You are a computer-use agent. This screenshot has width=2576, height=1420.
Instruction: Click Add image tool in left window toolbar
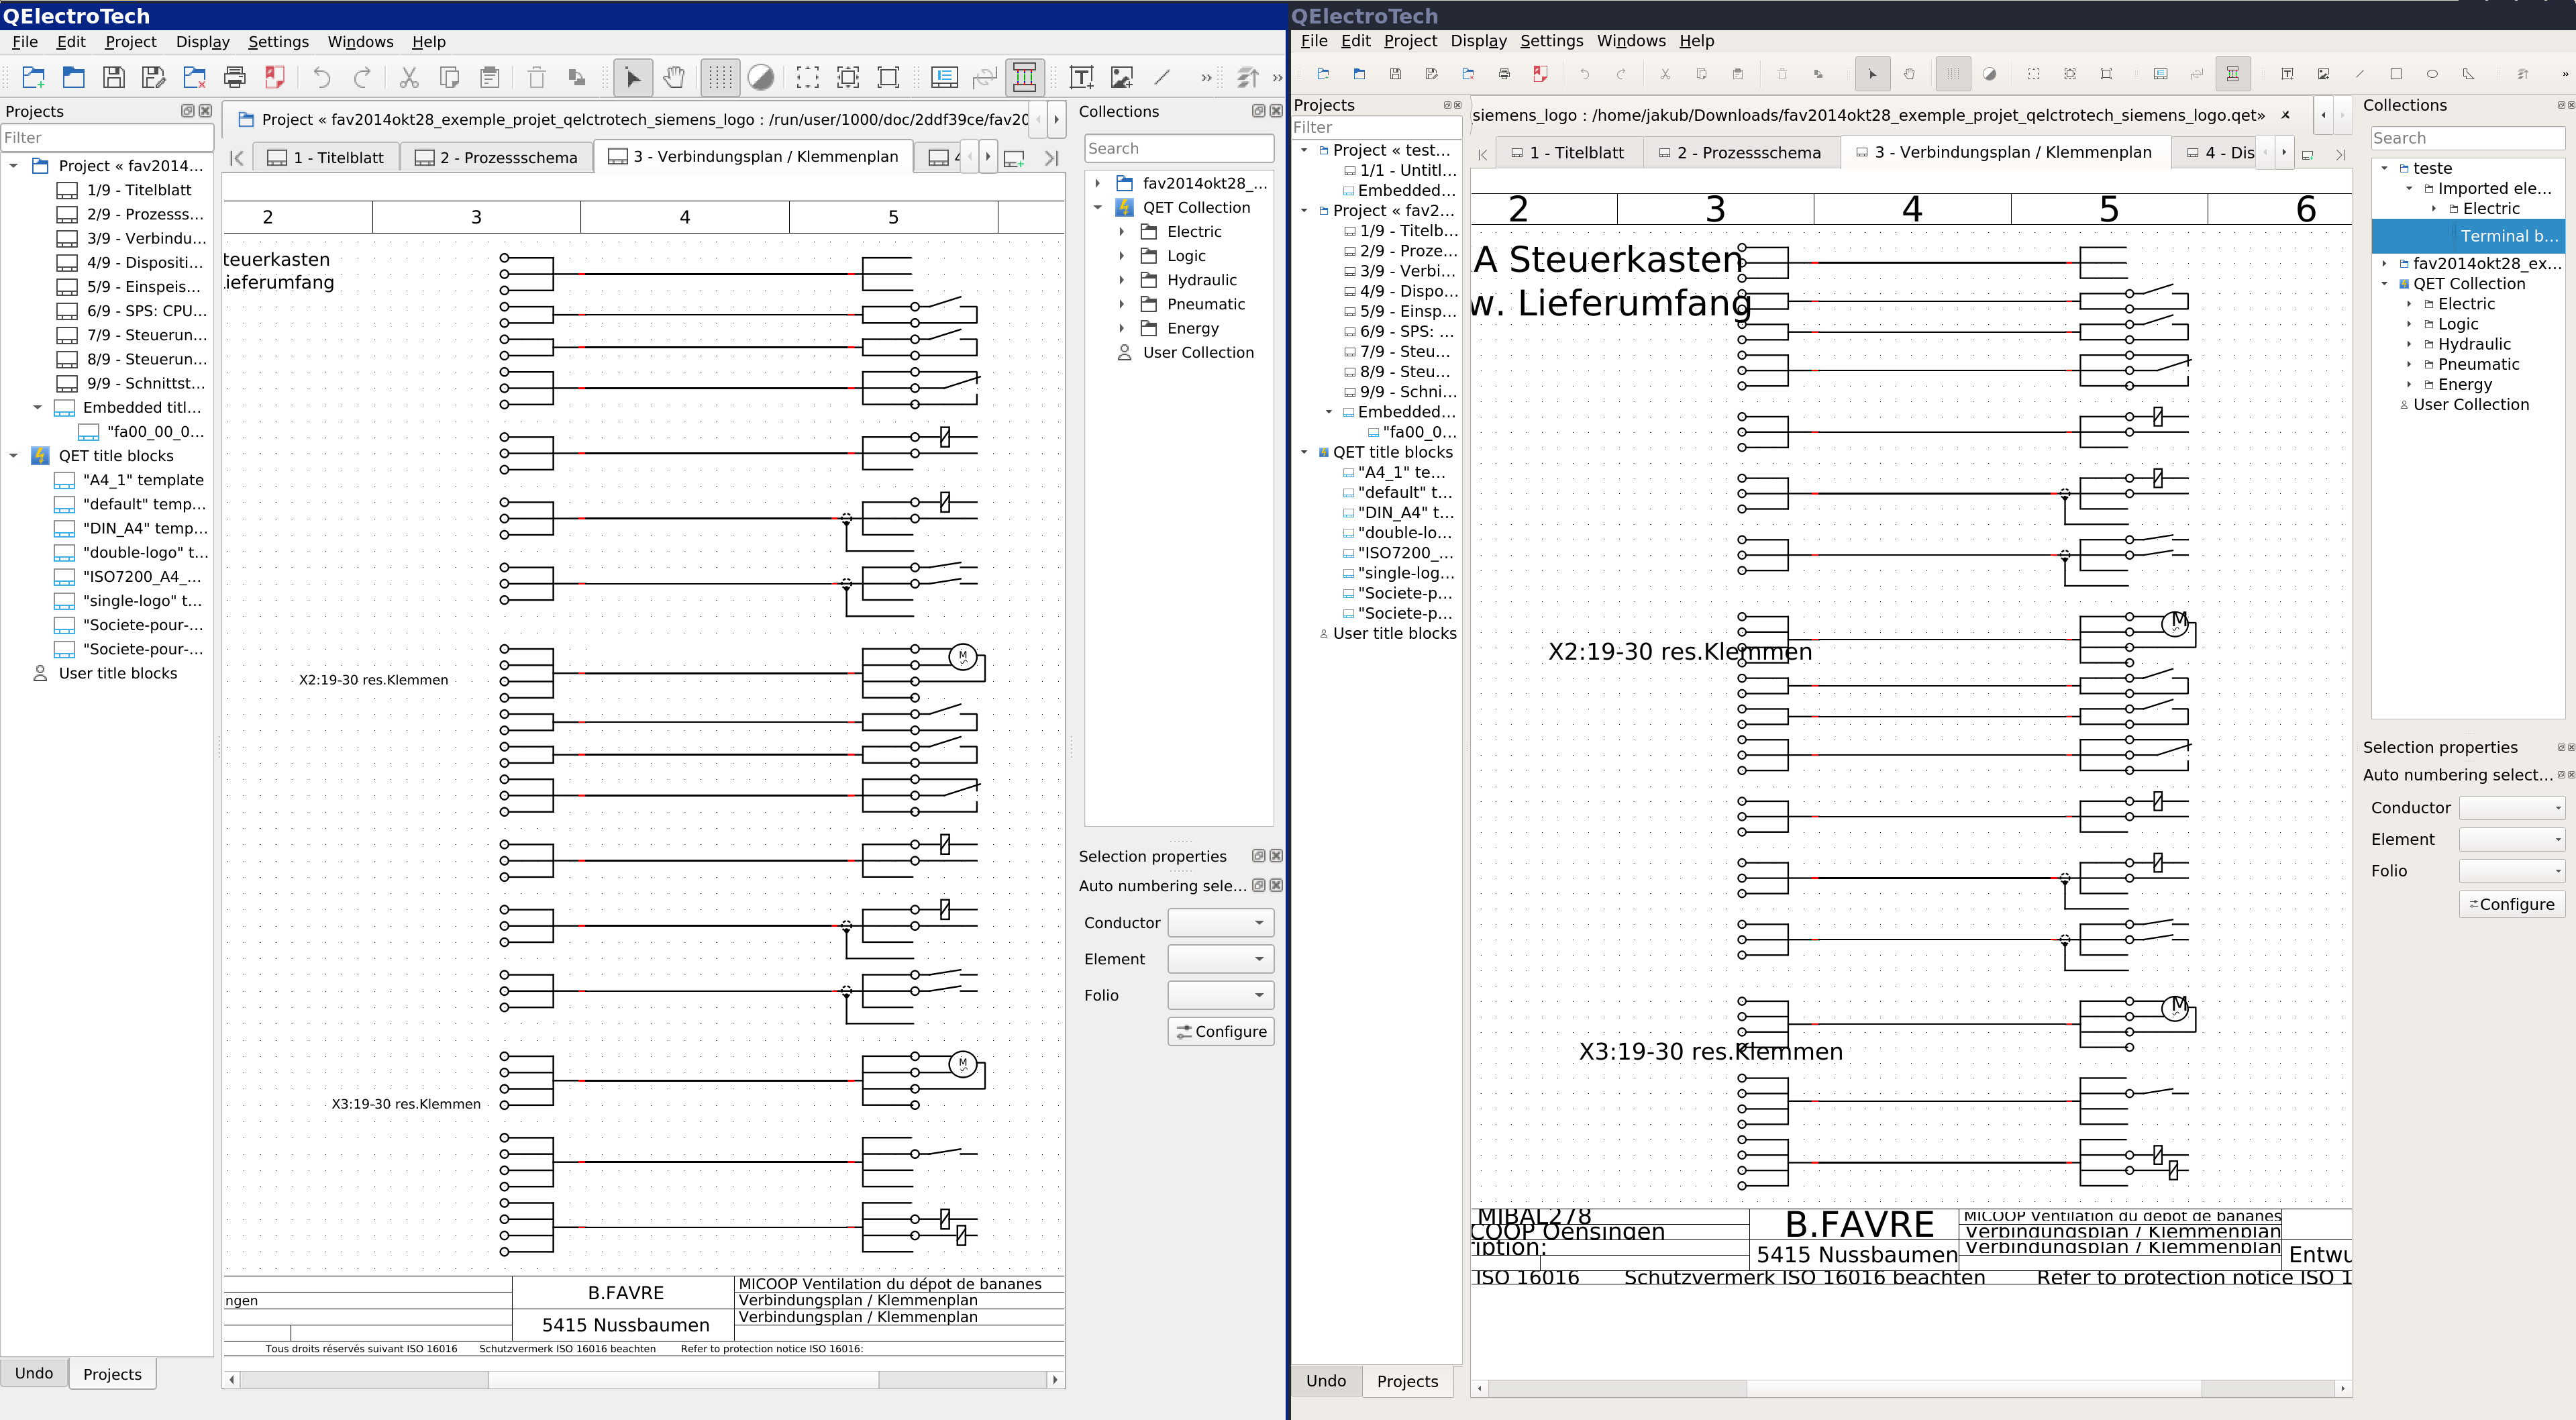(1122, 77)
